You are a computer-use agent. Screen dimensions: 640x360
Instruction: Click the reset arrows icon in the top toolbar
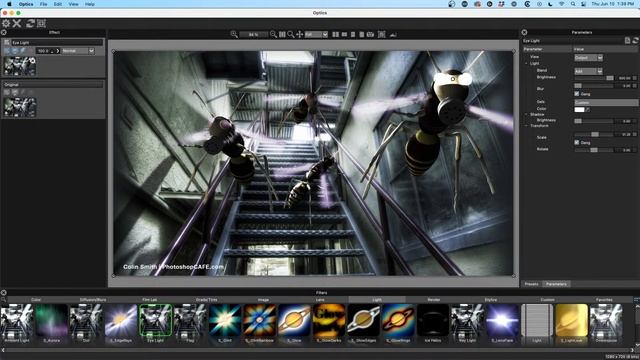coord(30,23)
